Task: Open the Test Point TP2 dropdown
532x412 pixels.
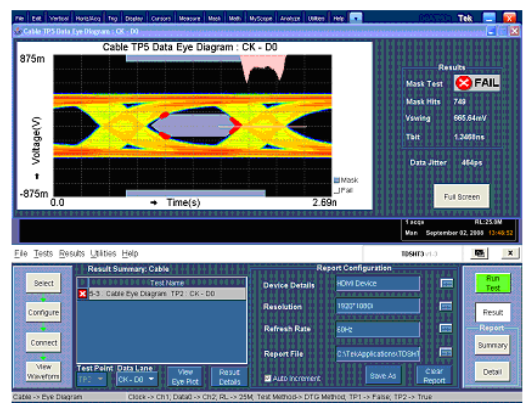Action: point(91,379)
